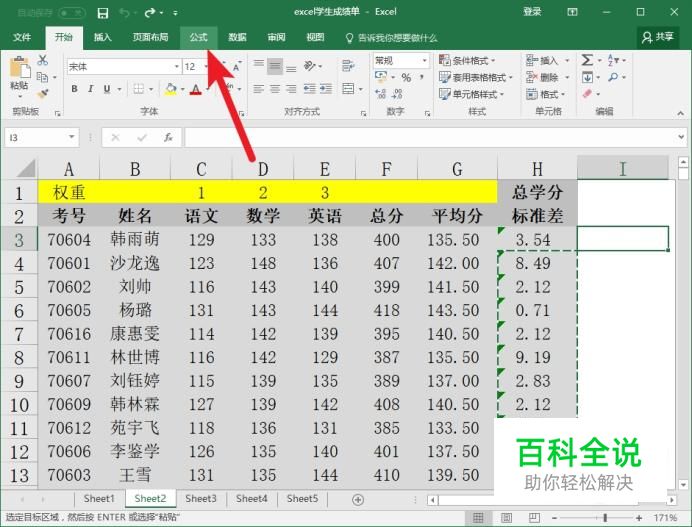692x527 pixels.
Task: Click the Clear eraser icon
Action: tap(587, 94)
